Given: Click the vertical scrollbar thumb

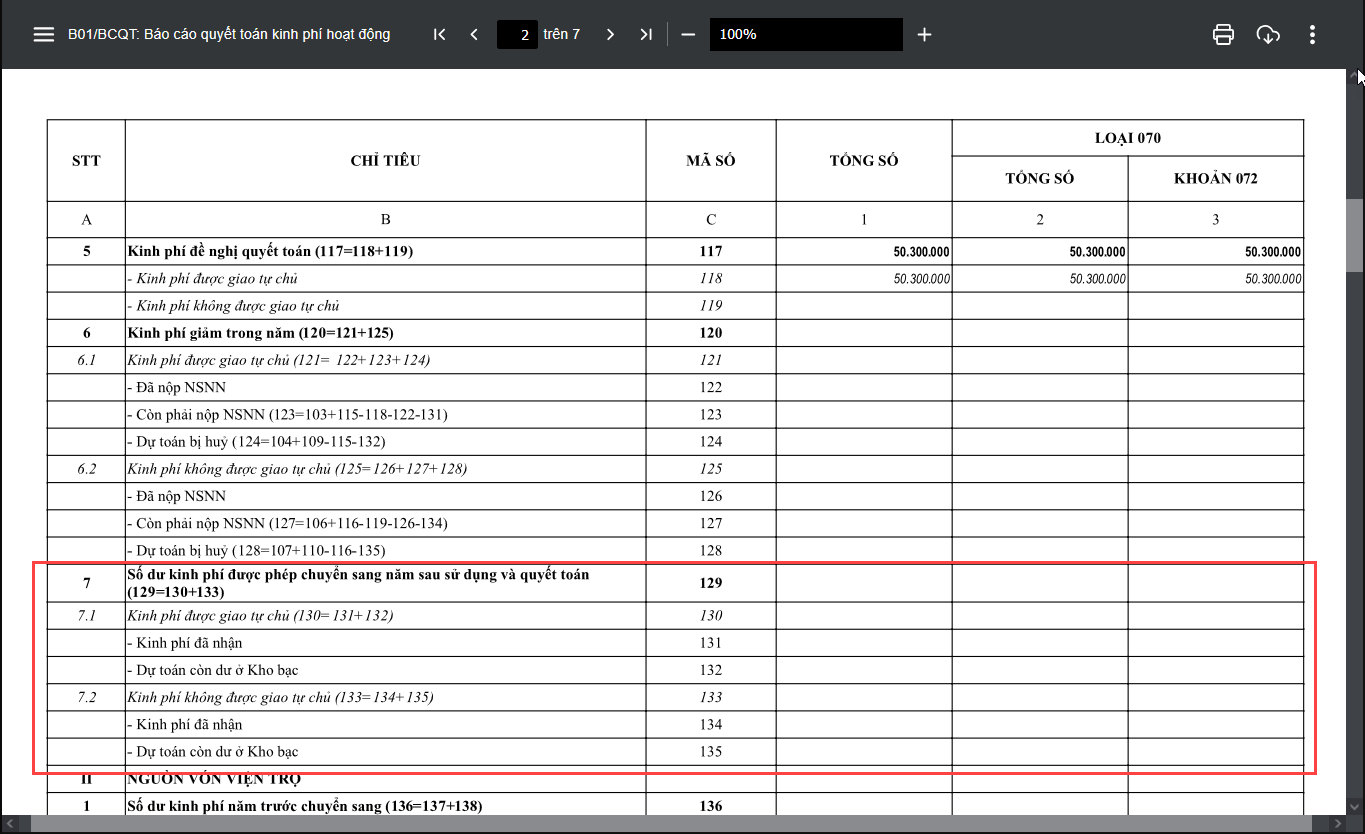Looking at the screenshot, I should (1355, 235).
